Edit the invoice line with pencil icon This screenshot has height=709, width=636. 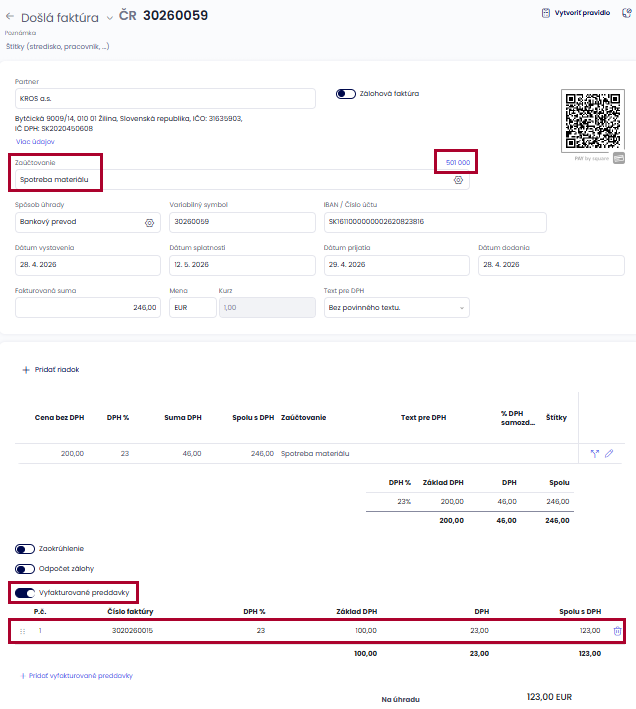[609, 453]
